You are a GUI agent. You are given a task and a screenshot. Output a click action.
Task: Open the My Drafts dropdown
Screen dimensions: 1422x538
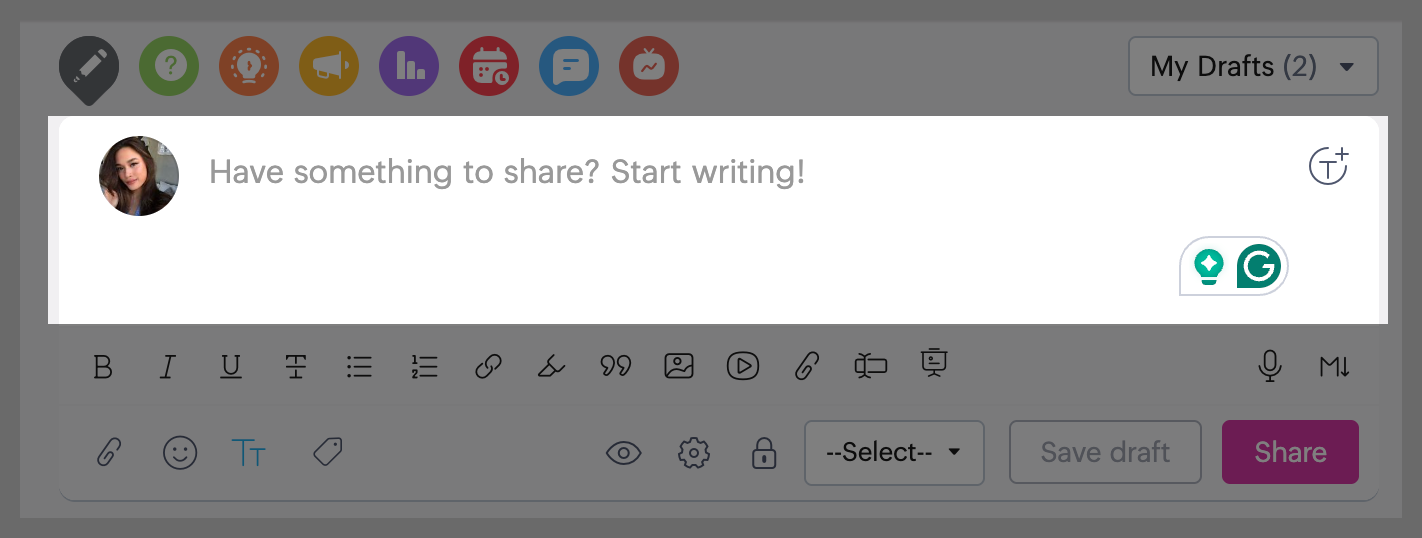1253,67
